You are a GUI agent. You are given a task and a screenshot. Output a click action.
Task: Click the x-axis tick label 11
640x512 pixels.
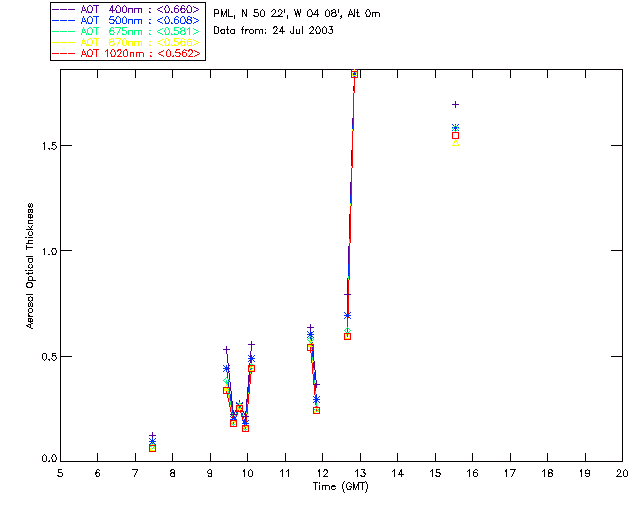(285, 473)
